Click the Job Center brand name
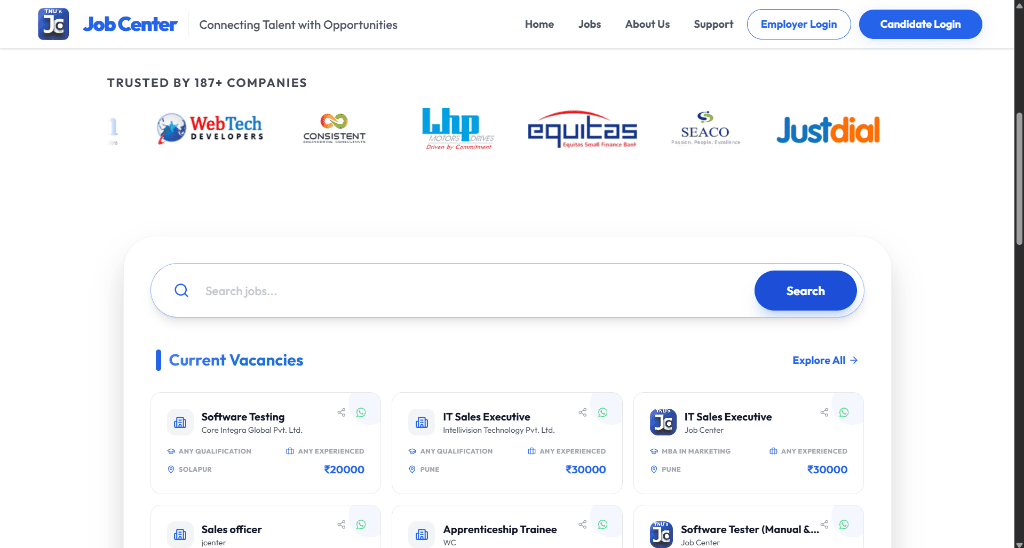 click(x=130, y=24)
